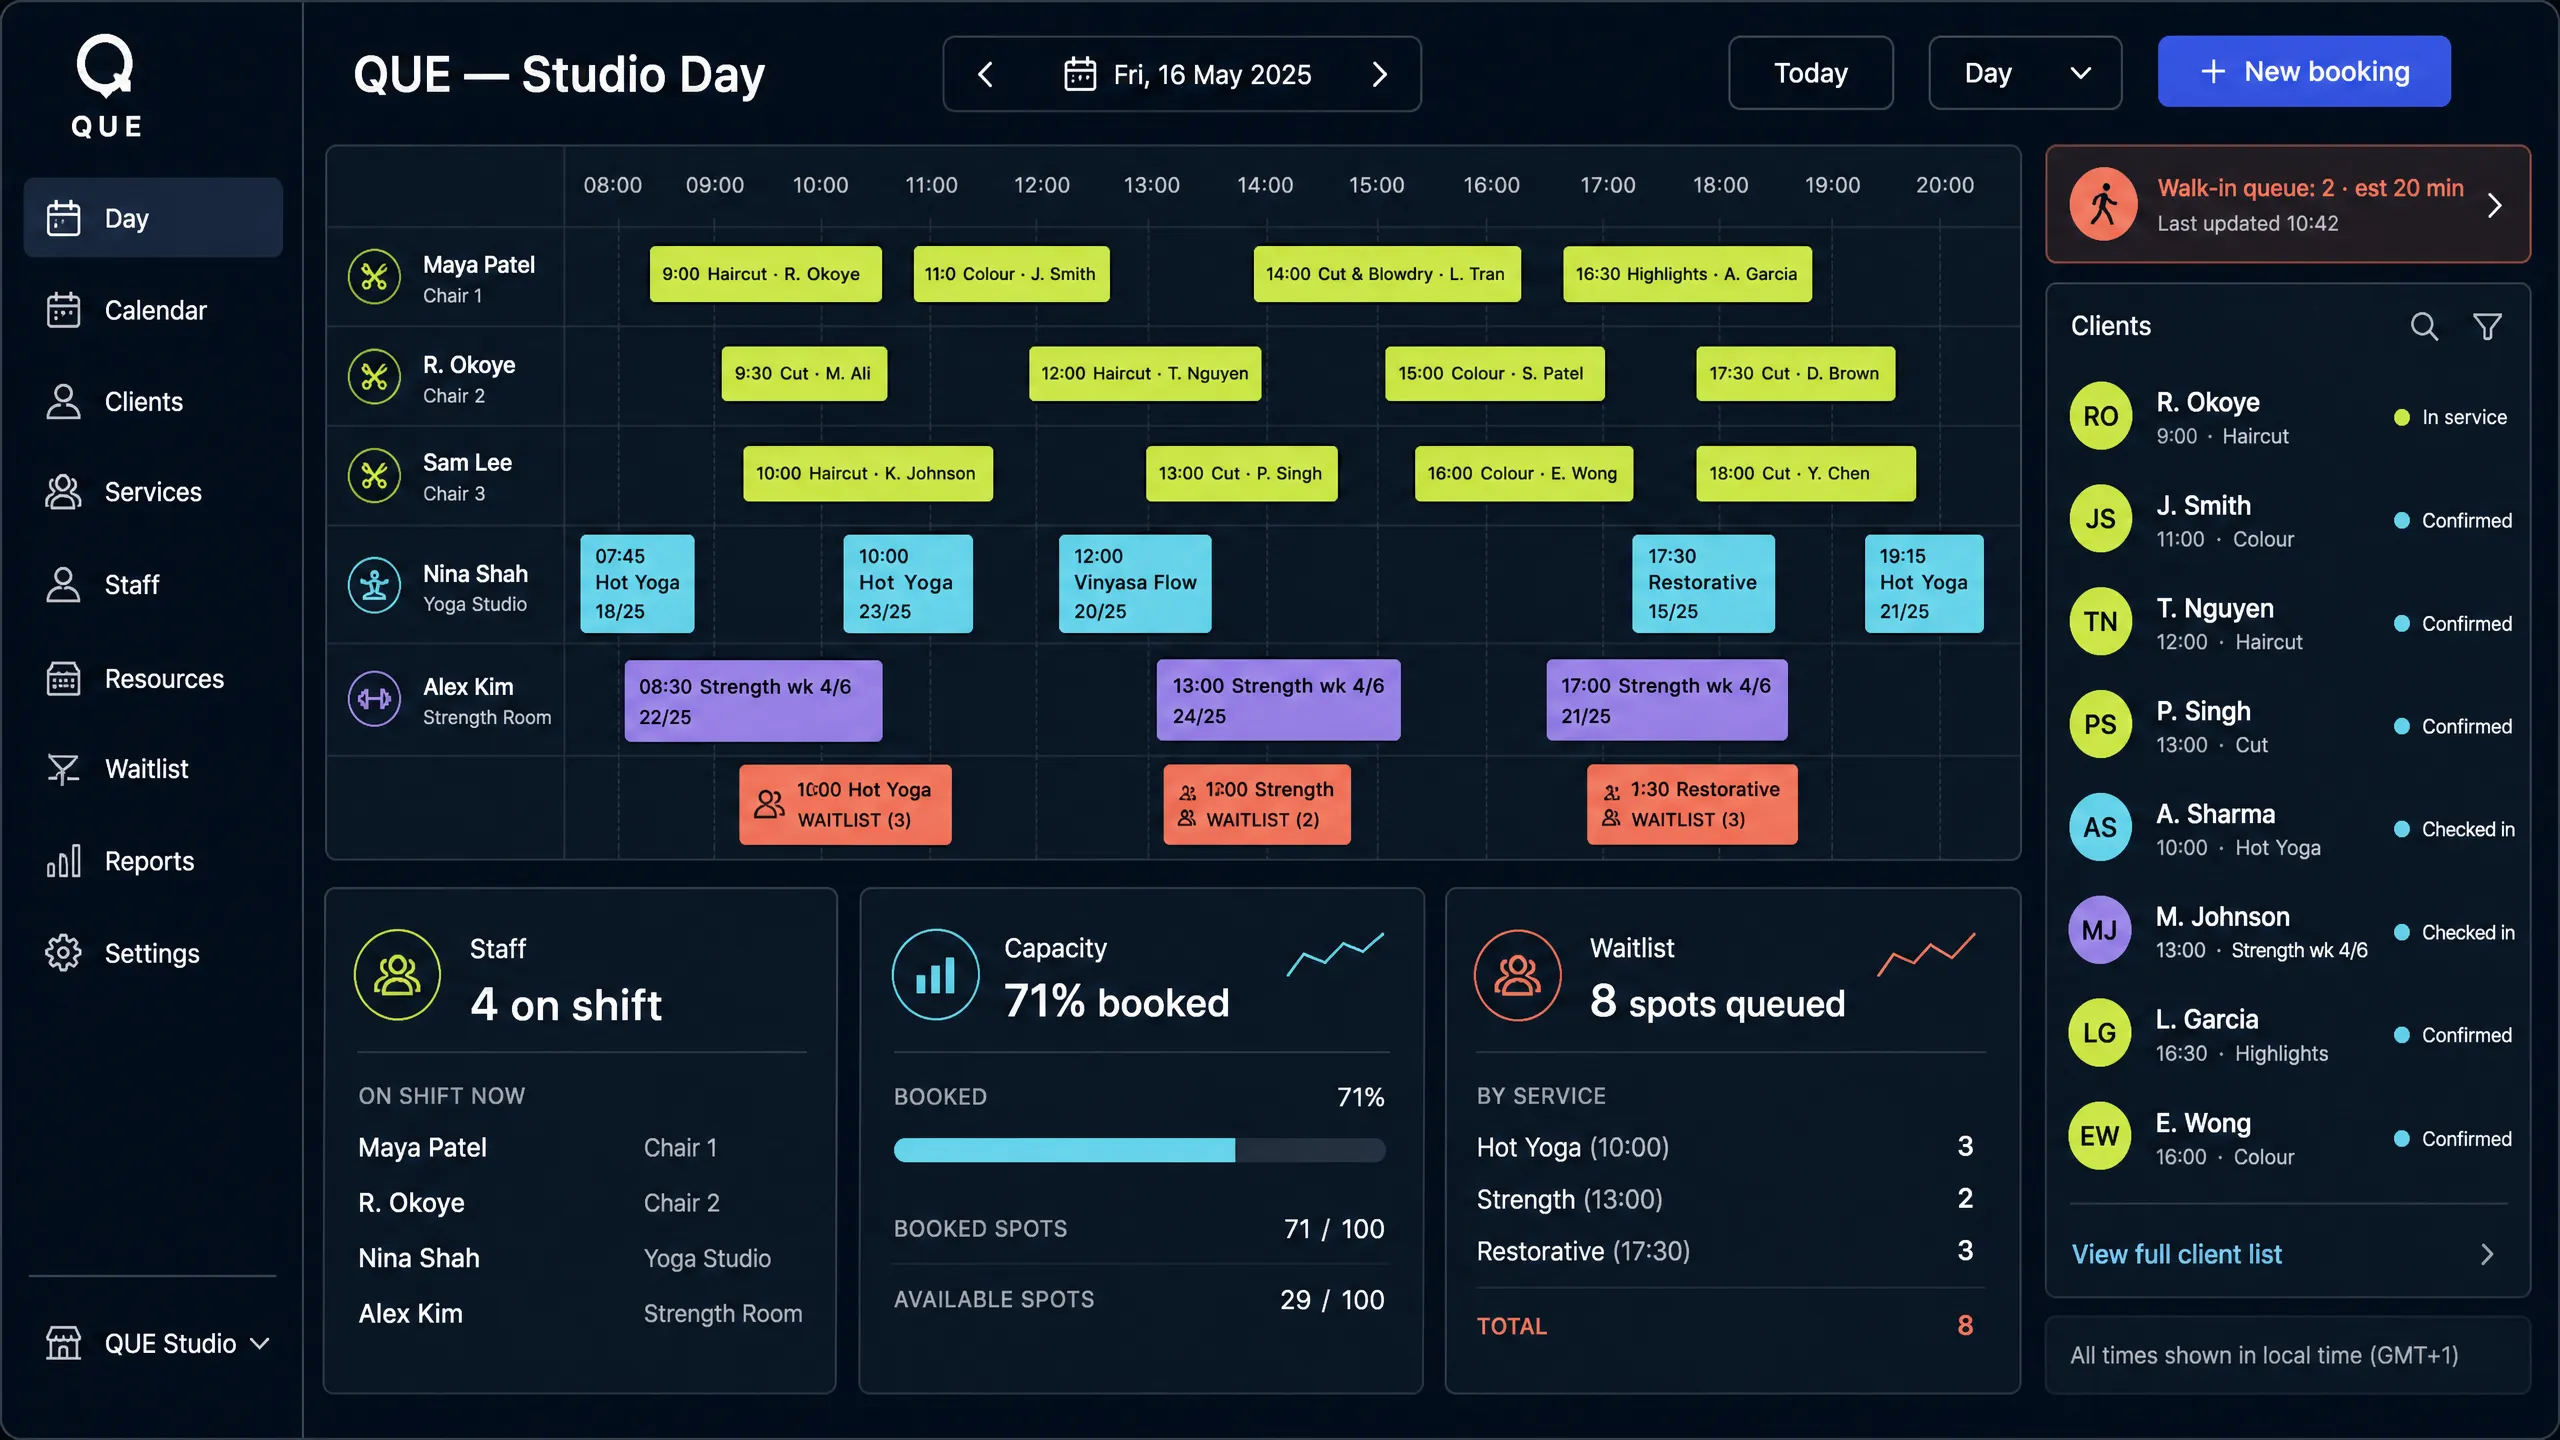Click the Capacity trend sparkline

(1335, 954)
